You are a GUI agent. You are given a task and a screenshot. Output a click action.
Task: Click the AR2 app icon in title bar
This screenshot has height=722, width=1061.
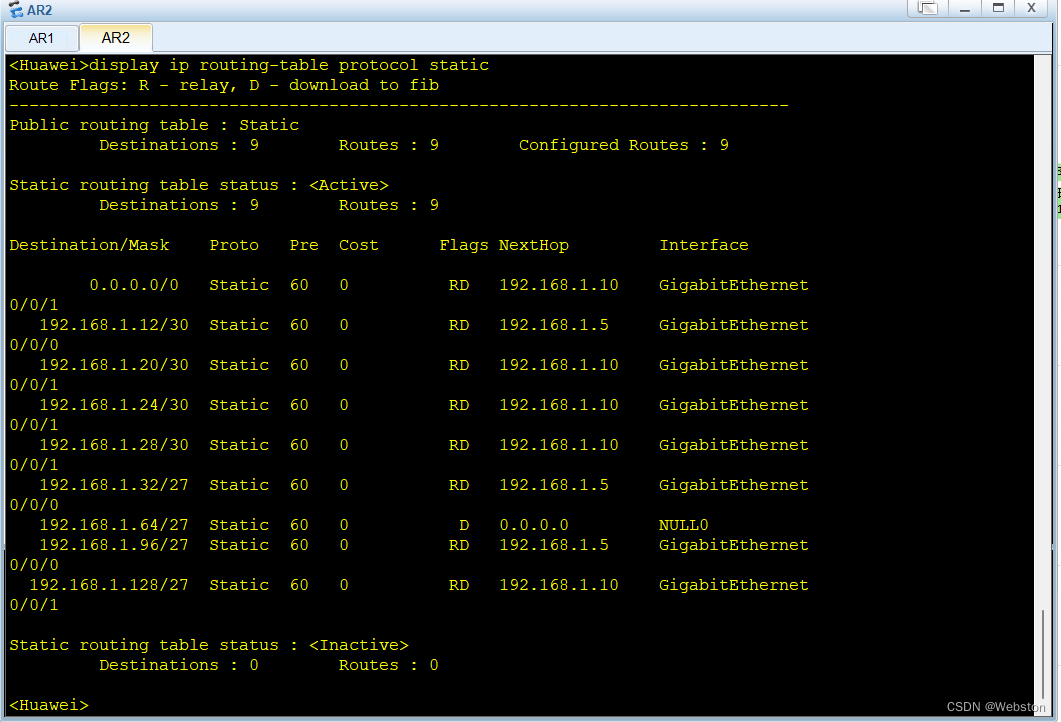tap(15, 9)
